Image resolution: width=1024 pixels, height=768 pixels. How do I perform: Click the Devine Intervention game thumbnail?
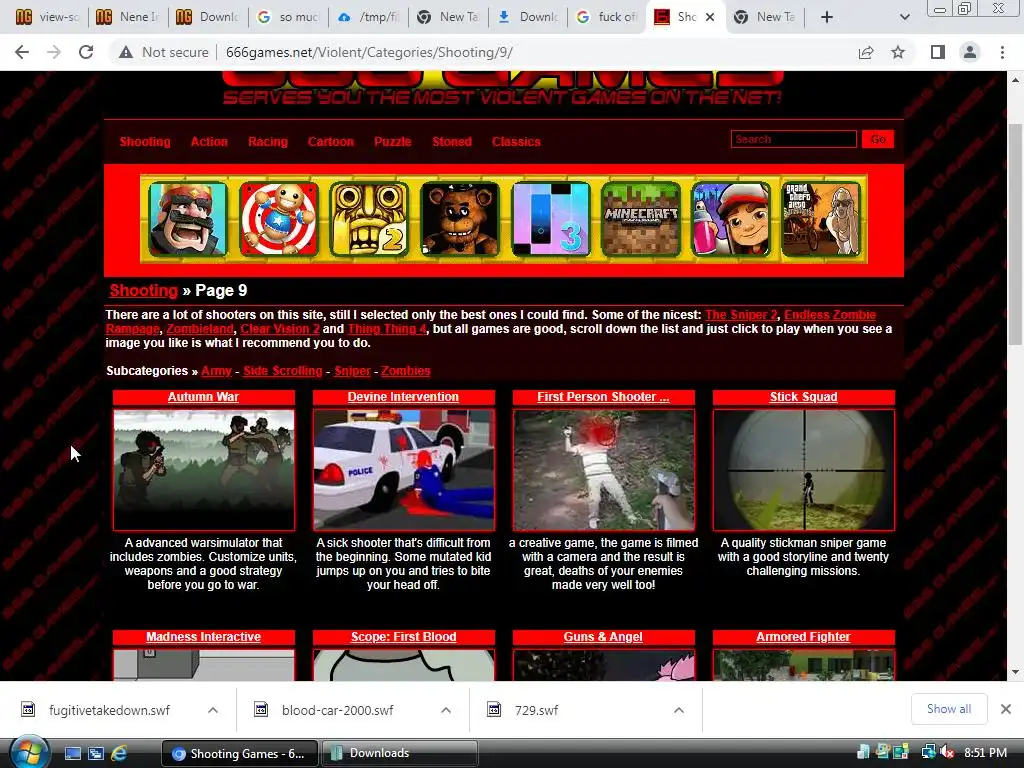[404, 470]
